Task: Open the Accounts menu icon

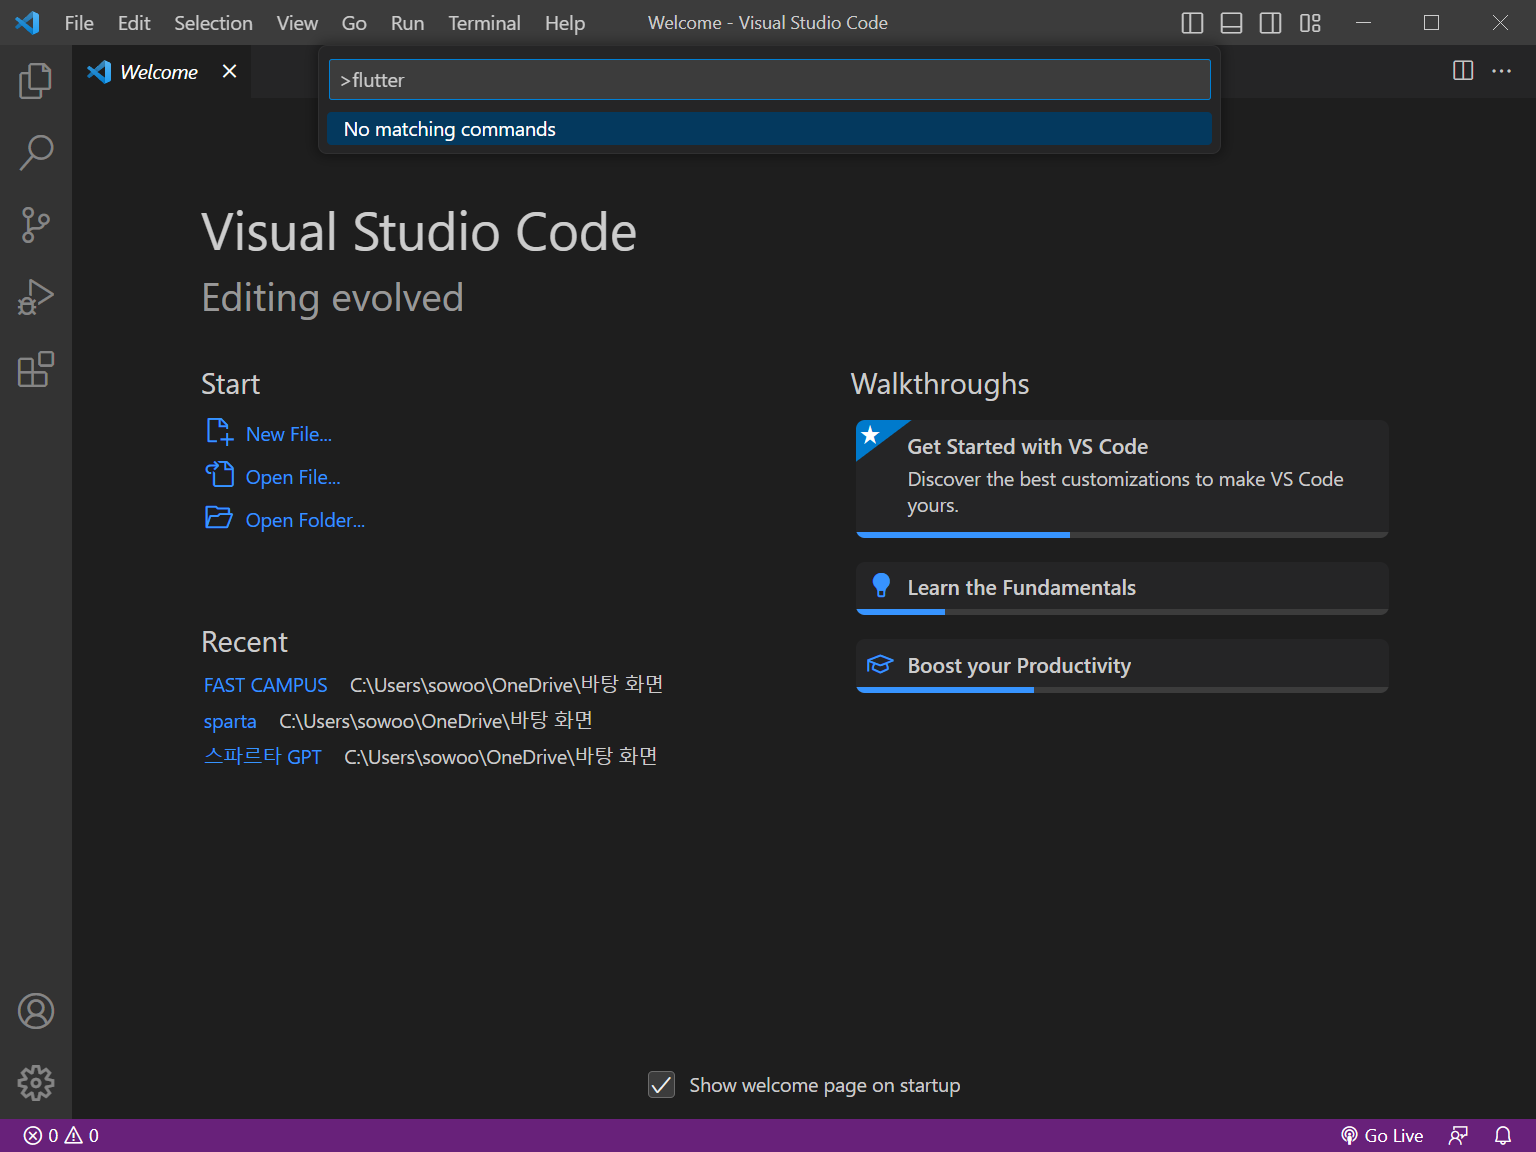Action: click(36, 1011)
